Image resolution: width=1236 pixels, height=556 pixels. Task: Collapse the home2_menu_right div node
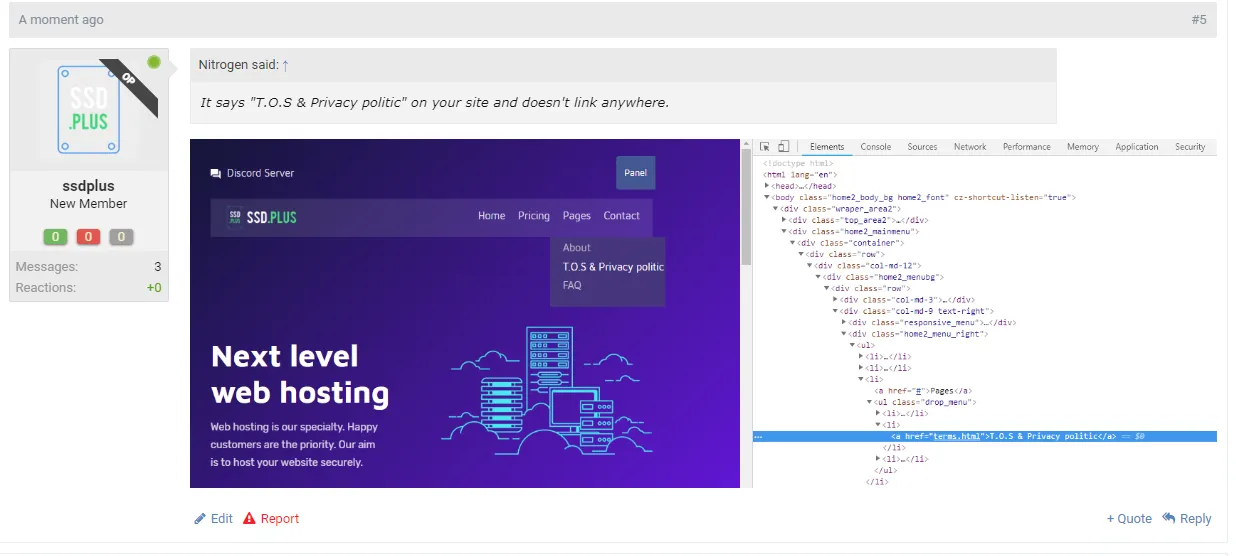845,333
